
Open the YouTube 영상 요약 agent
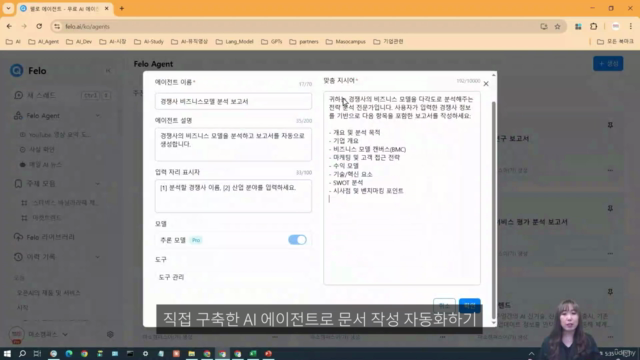[x=59, y=135]
